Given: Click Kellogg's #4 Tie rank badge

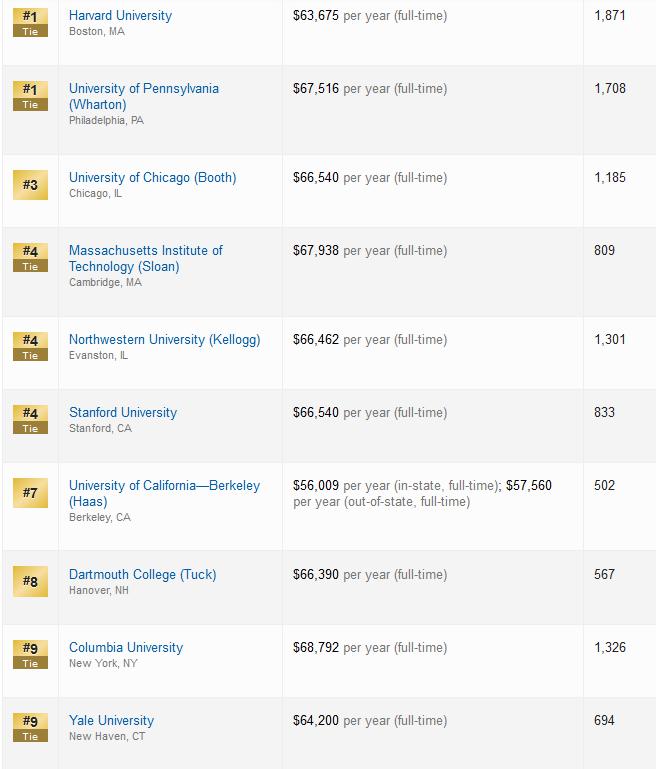Looking at the screenshot, I should pyautogui.click(x=30, y=346).
